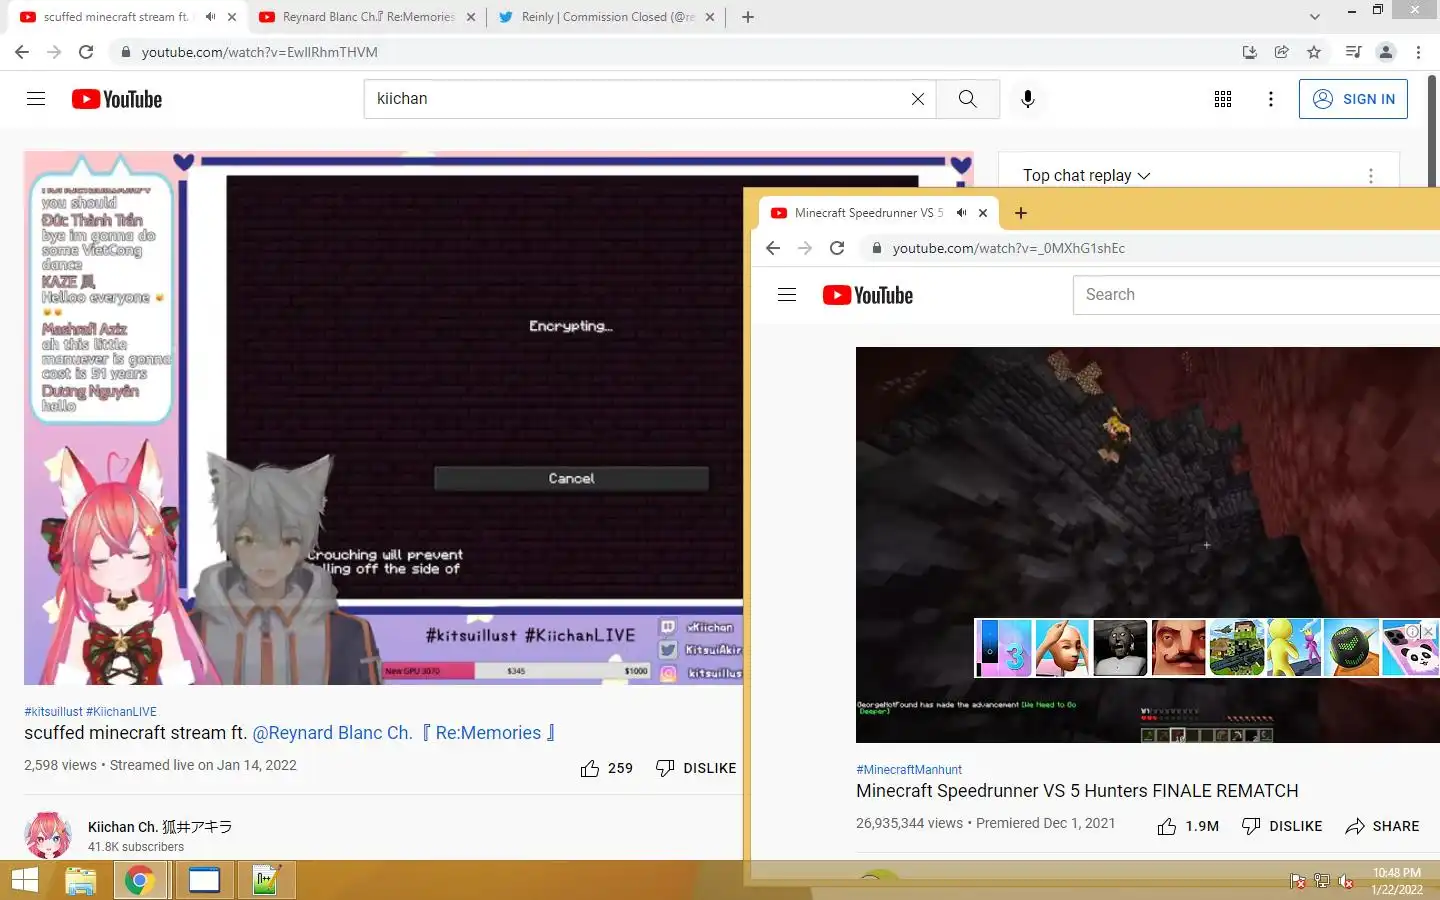
Task: Click SIGN IN button
Action: coord(1353,99)
